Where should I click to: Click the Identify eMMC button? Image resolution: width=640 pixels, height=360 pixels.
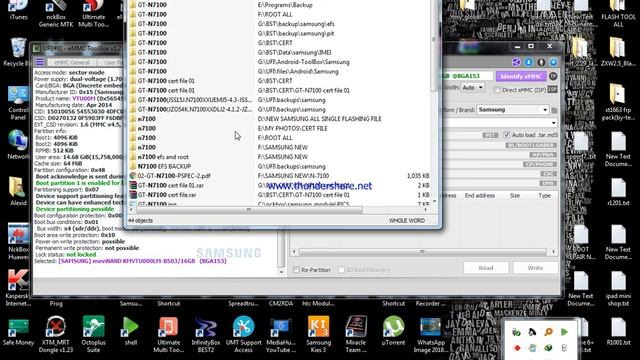click(521, 76)
